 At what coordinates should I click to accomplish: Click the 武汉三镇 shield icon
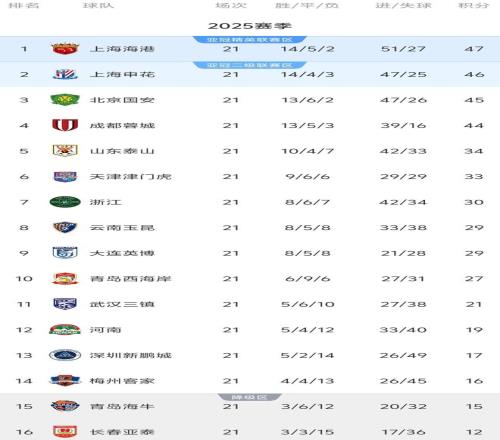(x=65, y=304)
